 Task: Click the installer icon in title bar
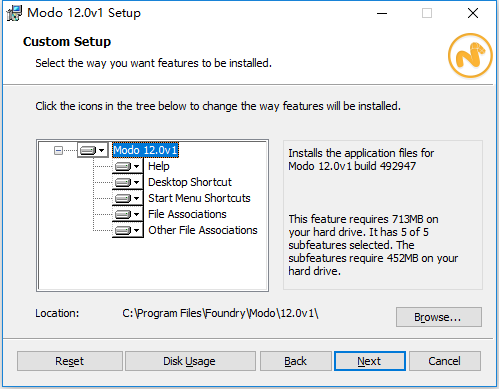(14, 13)
